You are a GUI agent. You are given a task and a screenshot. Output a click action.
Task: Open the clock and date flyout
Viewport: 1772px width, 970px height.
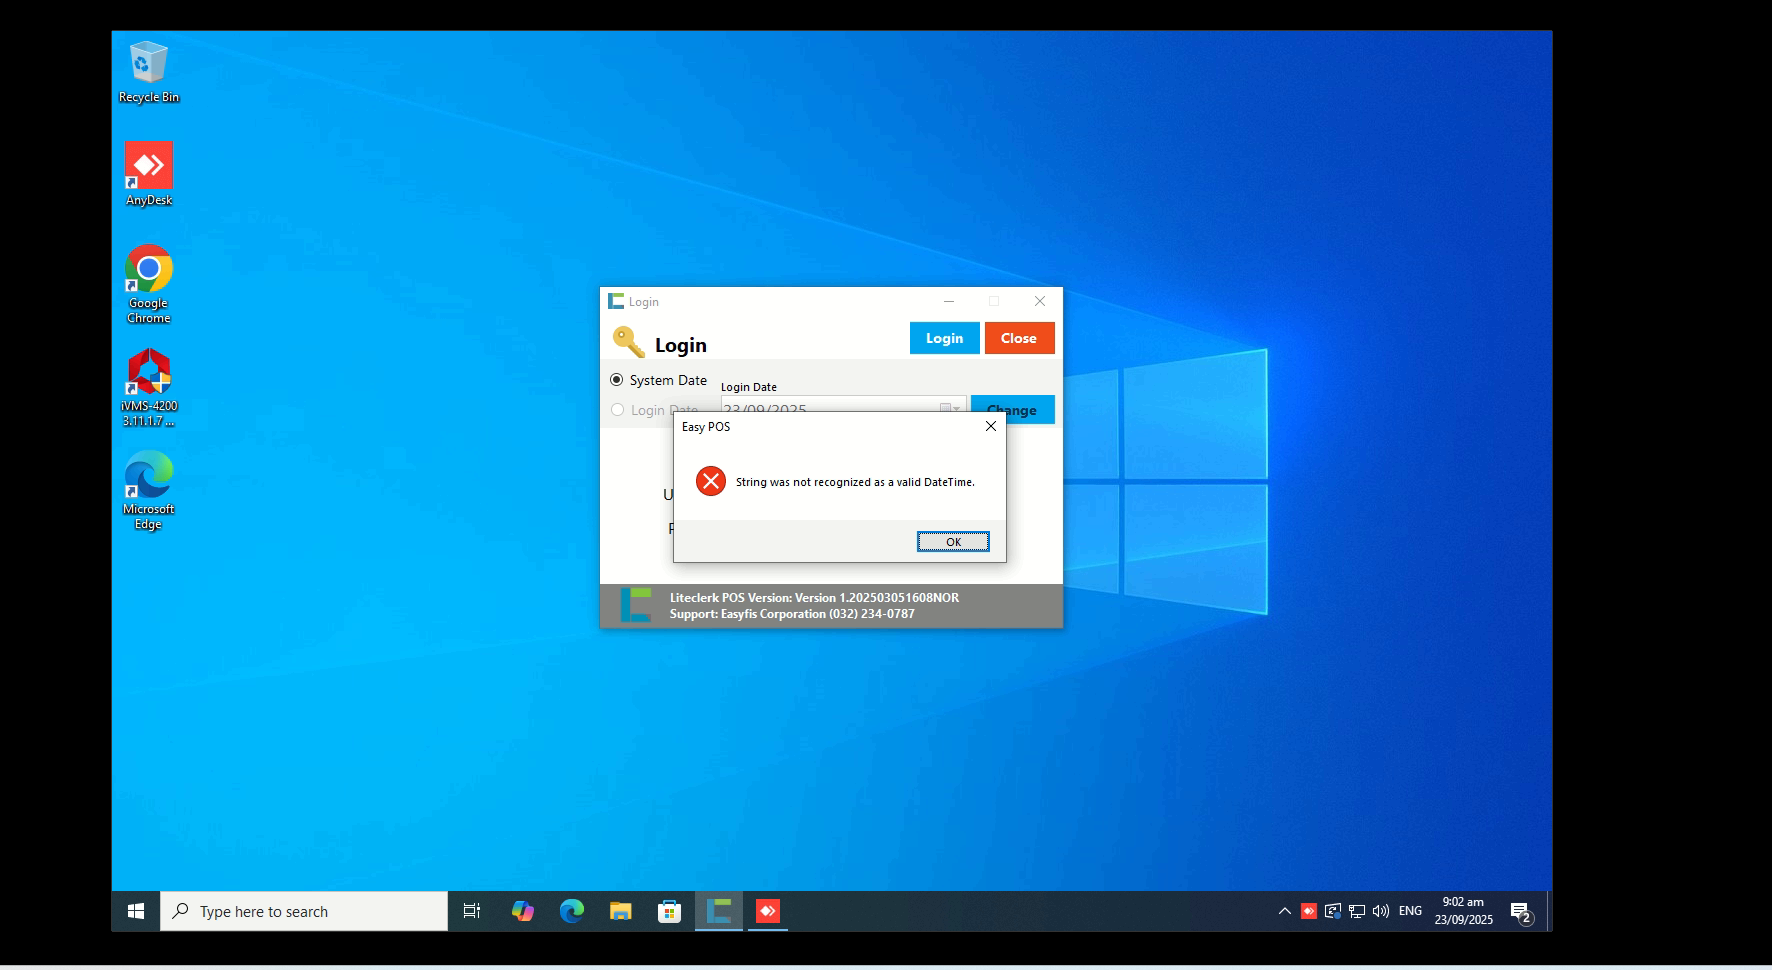(1463, 911)
